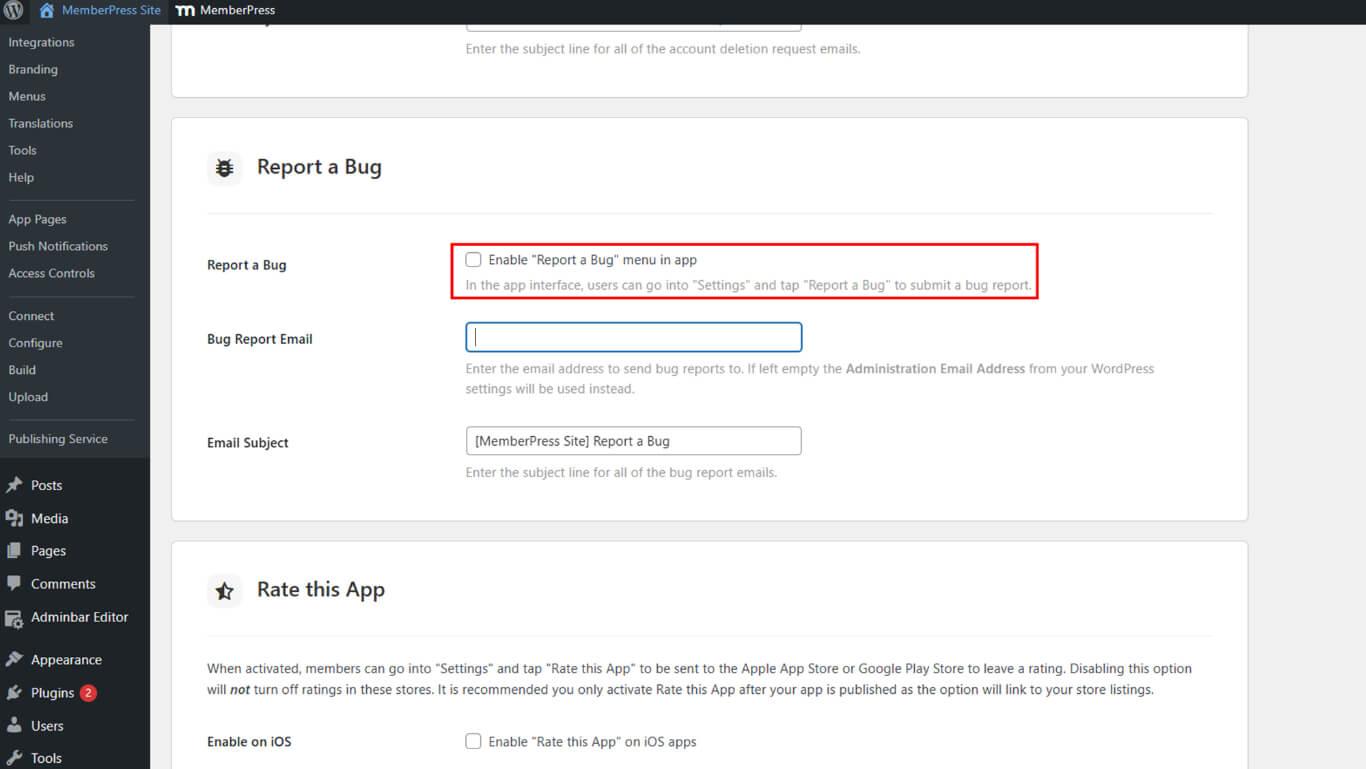Open Adminbar Editor in sidebar
Image resolution: width=1366 pixels, height=769 pixels.
[x=79, y=617]
